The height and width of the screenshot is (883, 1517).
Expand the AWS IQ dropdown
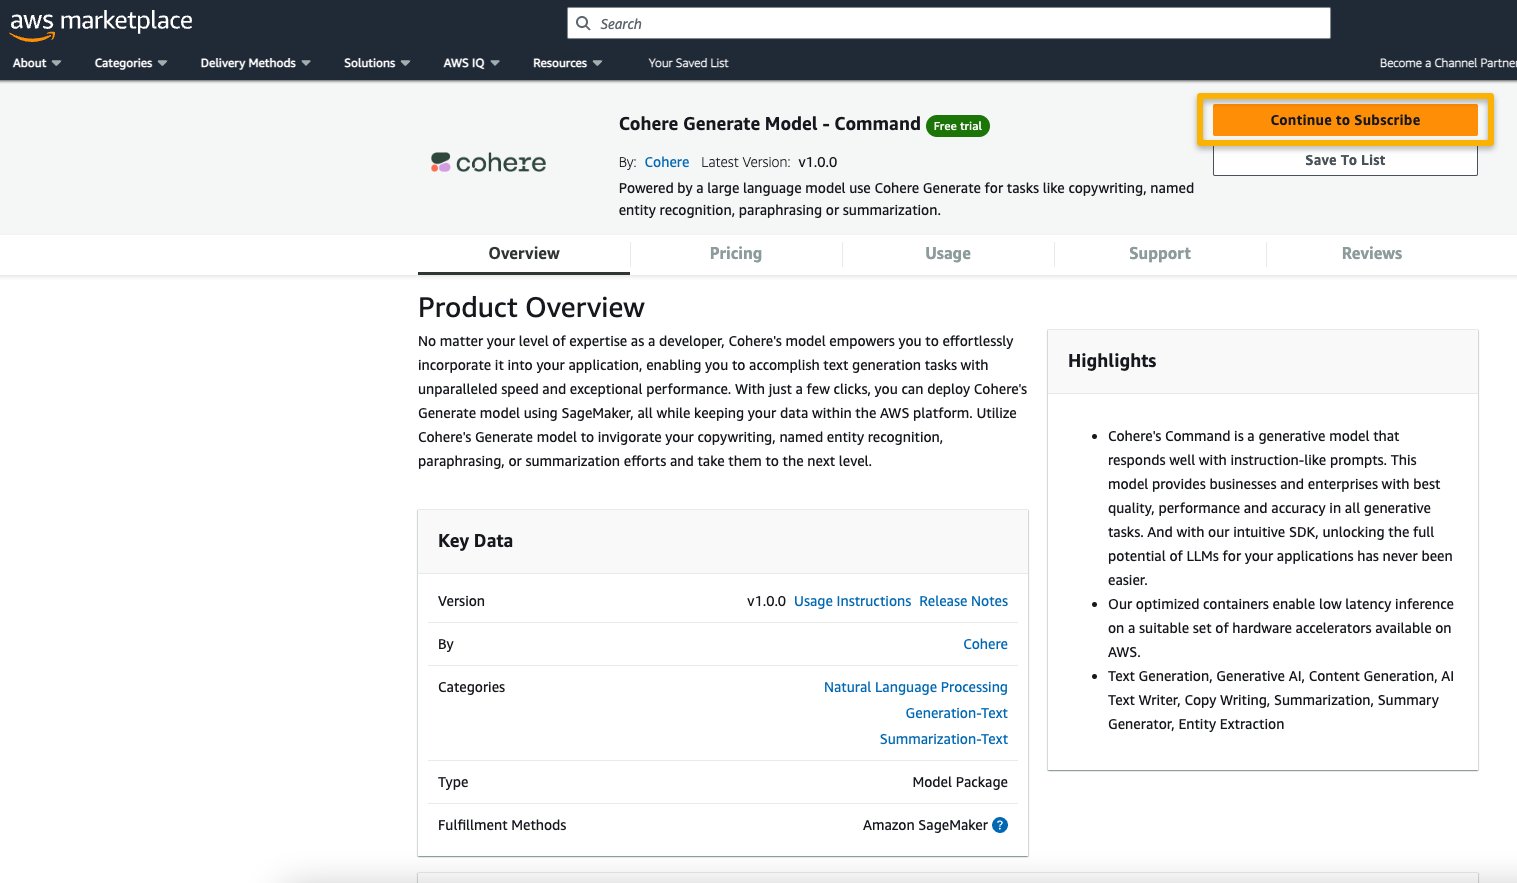(x=471, y=63)
